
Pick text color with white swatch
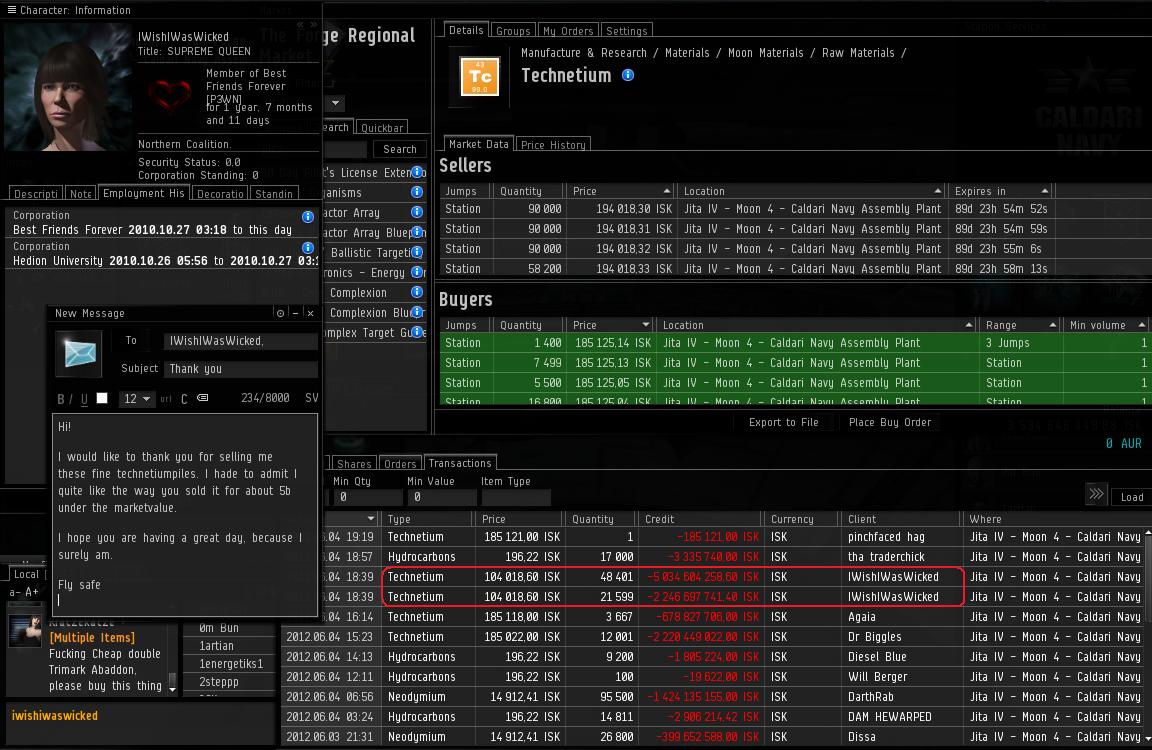click(x=102, y=398)
